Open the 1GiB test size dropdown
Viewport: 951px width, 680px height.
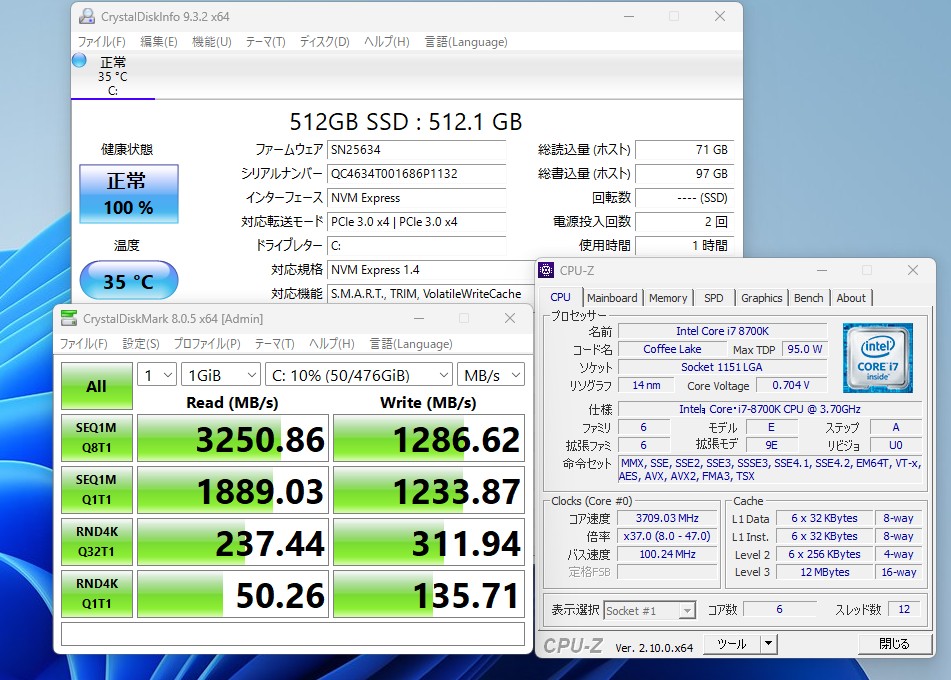(221, 375)
